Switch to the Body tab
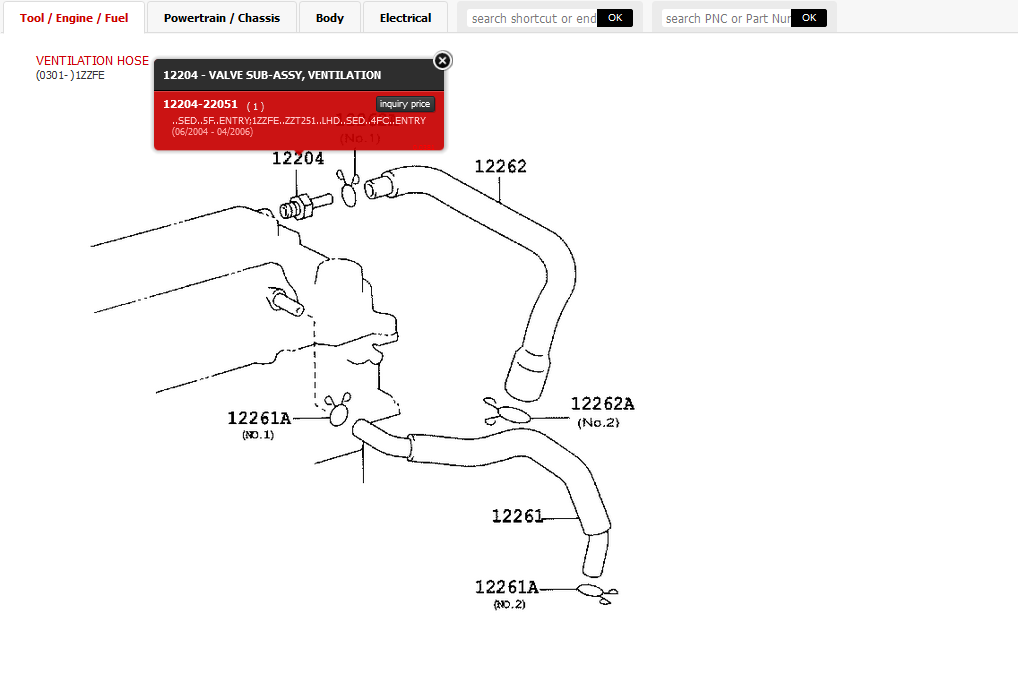Image resolution: width=1018 pixels, height=683 pixels. coord(329,17)
